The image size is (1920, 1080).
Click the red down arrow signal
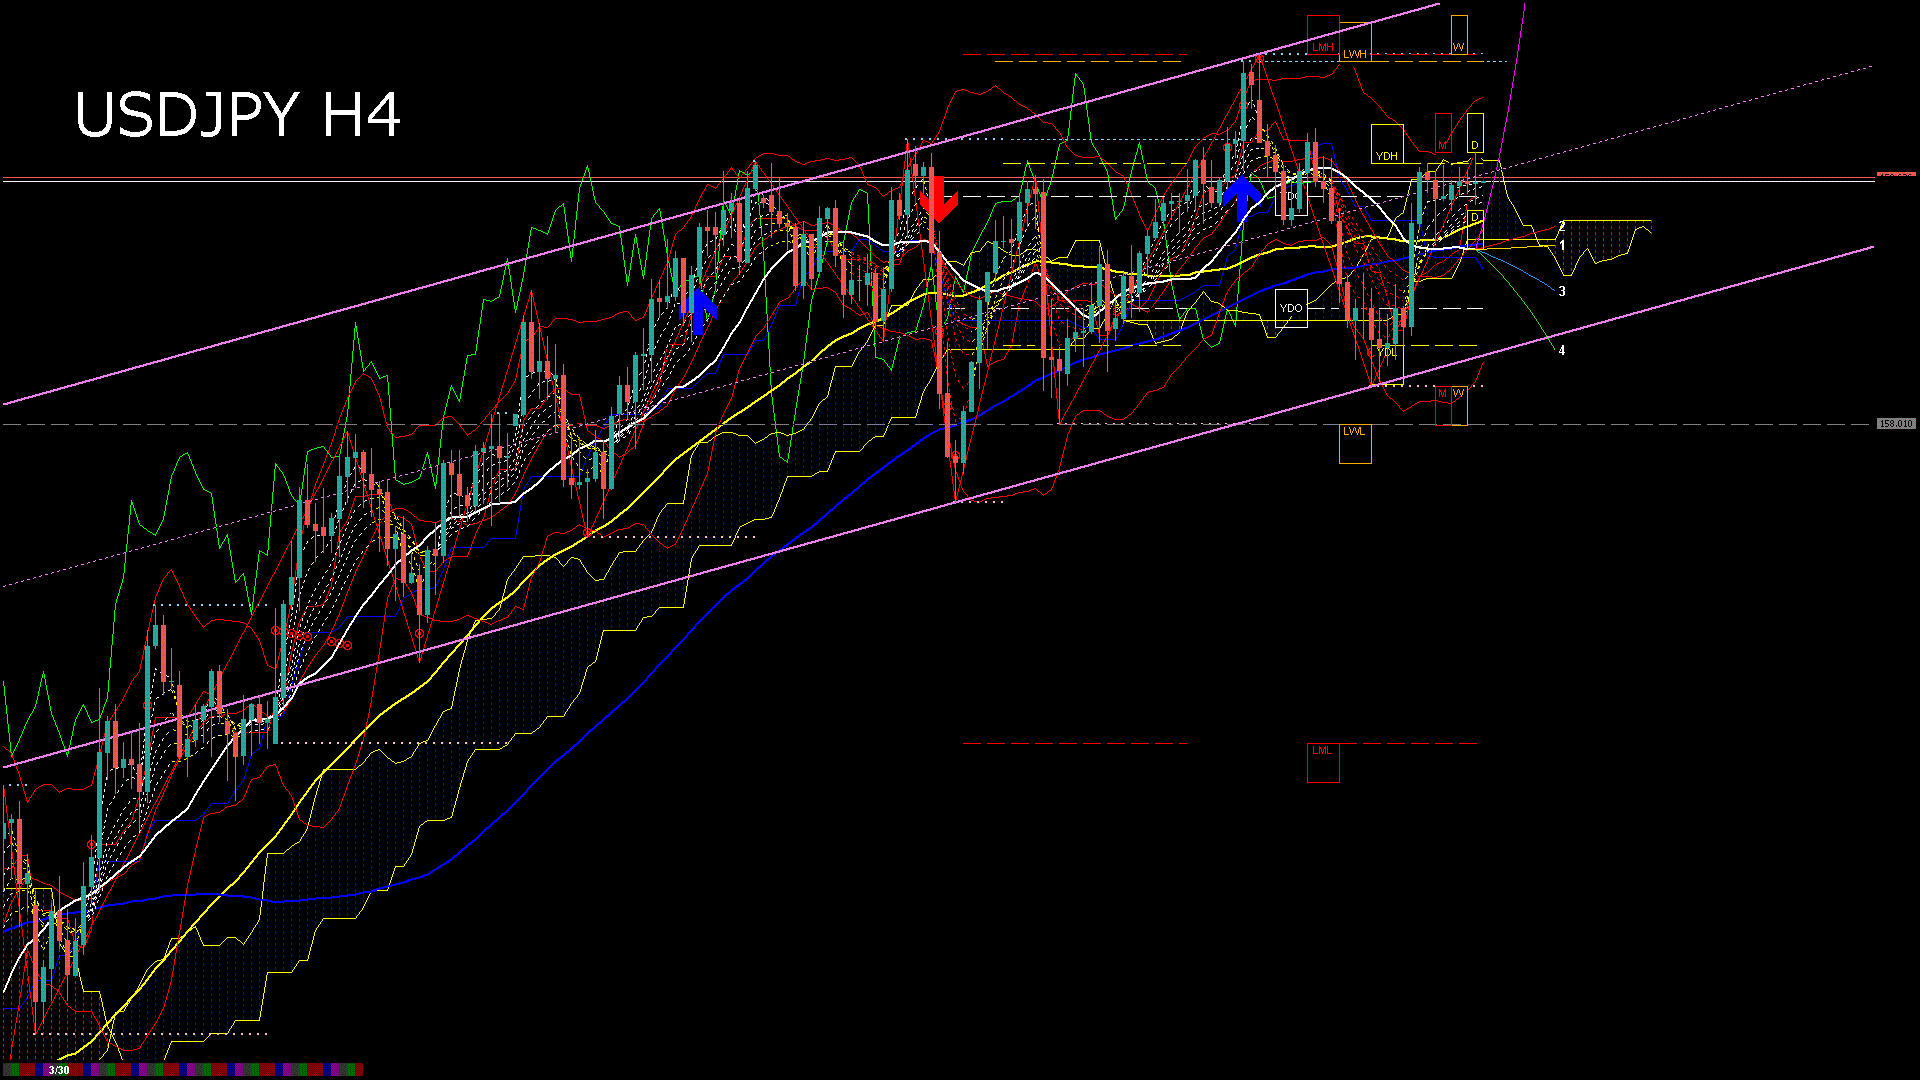coord(938,199)
